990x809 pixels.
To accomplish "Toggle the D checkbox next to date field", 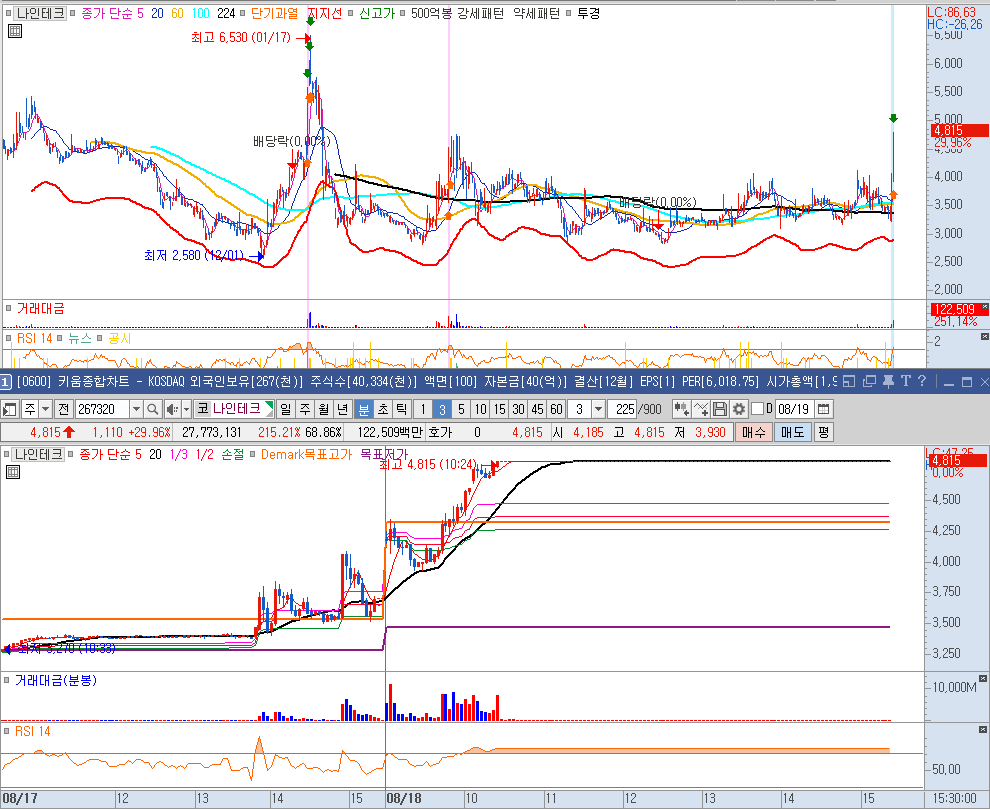I will click(757, 409).
